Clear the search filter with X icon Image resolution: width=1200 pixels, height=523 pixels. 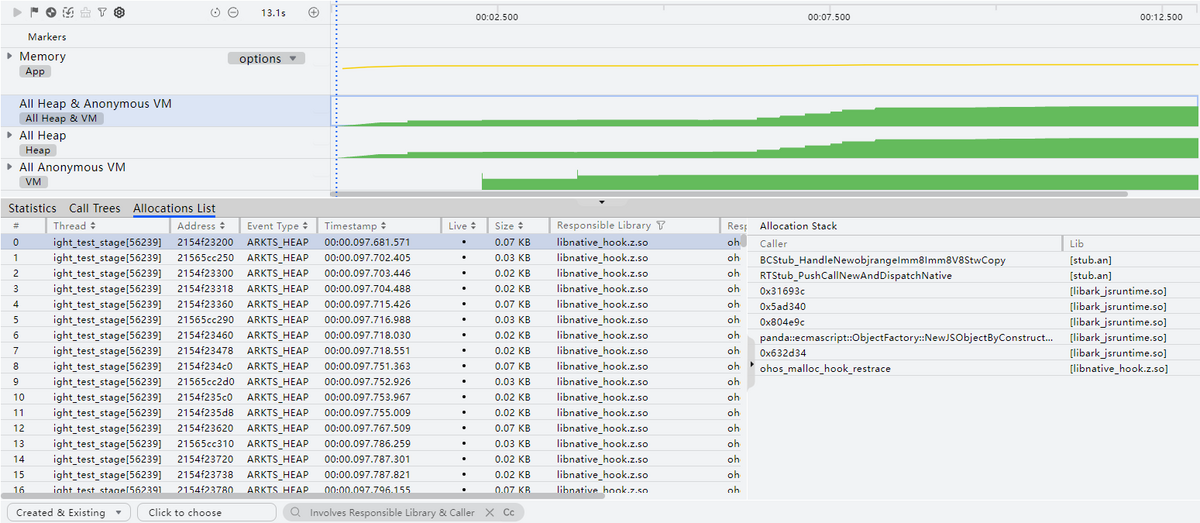[489, 512]
